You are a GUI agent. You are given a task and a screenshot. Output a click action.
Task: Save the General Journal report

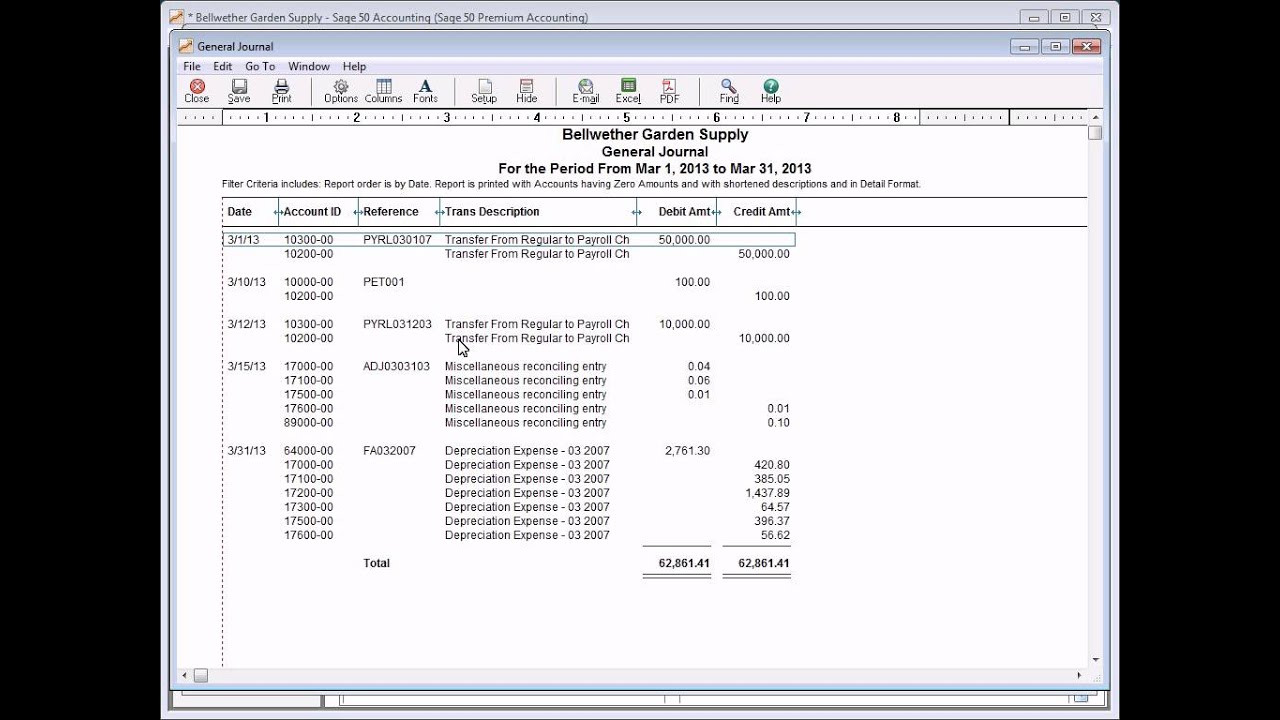coord(239,91)
